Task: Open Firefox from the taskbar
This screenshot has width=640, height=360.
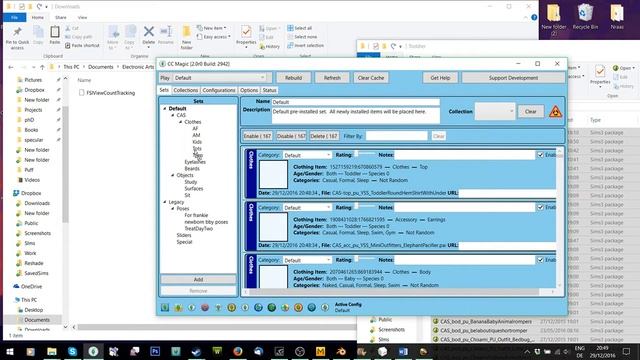Action: pos(238,351)
